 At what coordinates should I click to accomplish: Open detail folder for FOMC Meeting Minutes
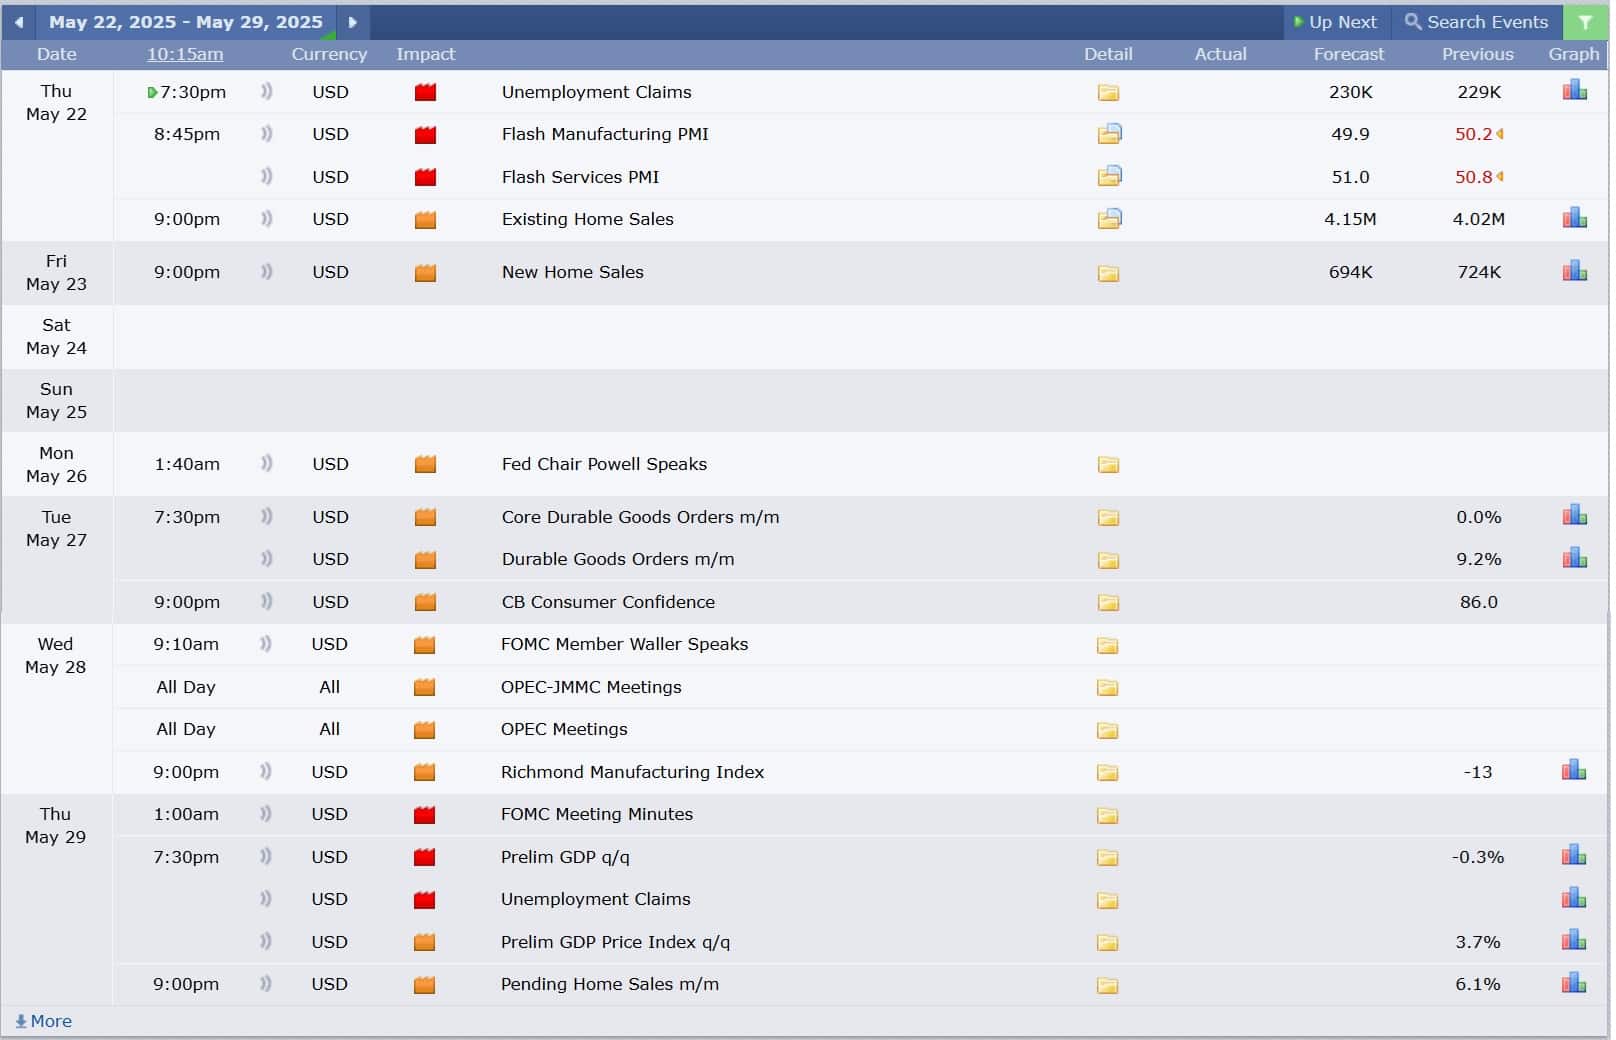[x=1107, y=815]
